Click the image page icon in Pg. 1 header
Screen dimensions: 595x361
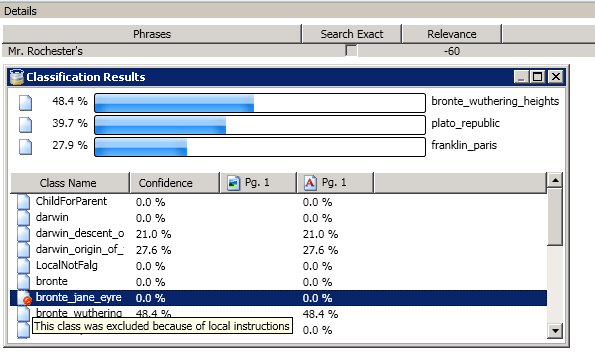[x=233, y=183]
